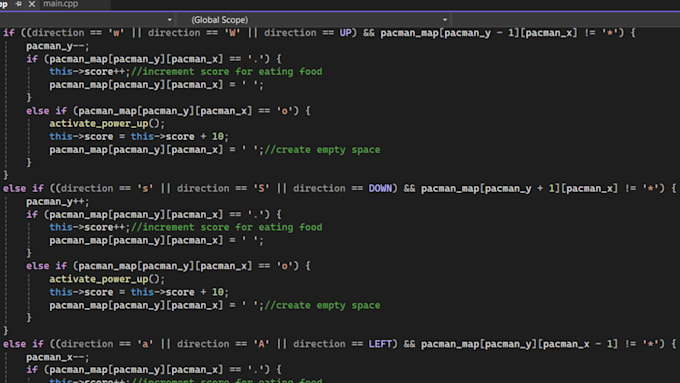Click the DOWN constant in else-if condition

380,188
